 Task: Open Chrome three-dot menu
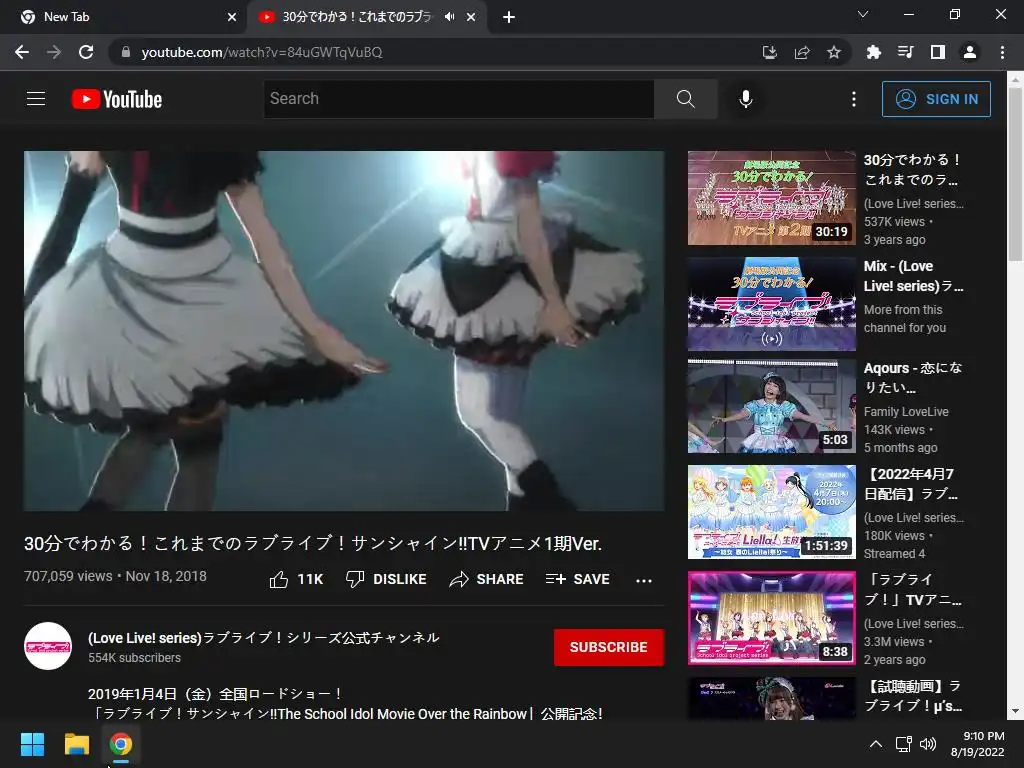[x=1002, y=52]
